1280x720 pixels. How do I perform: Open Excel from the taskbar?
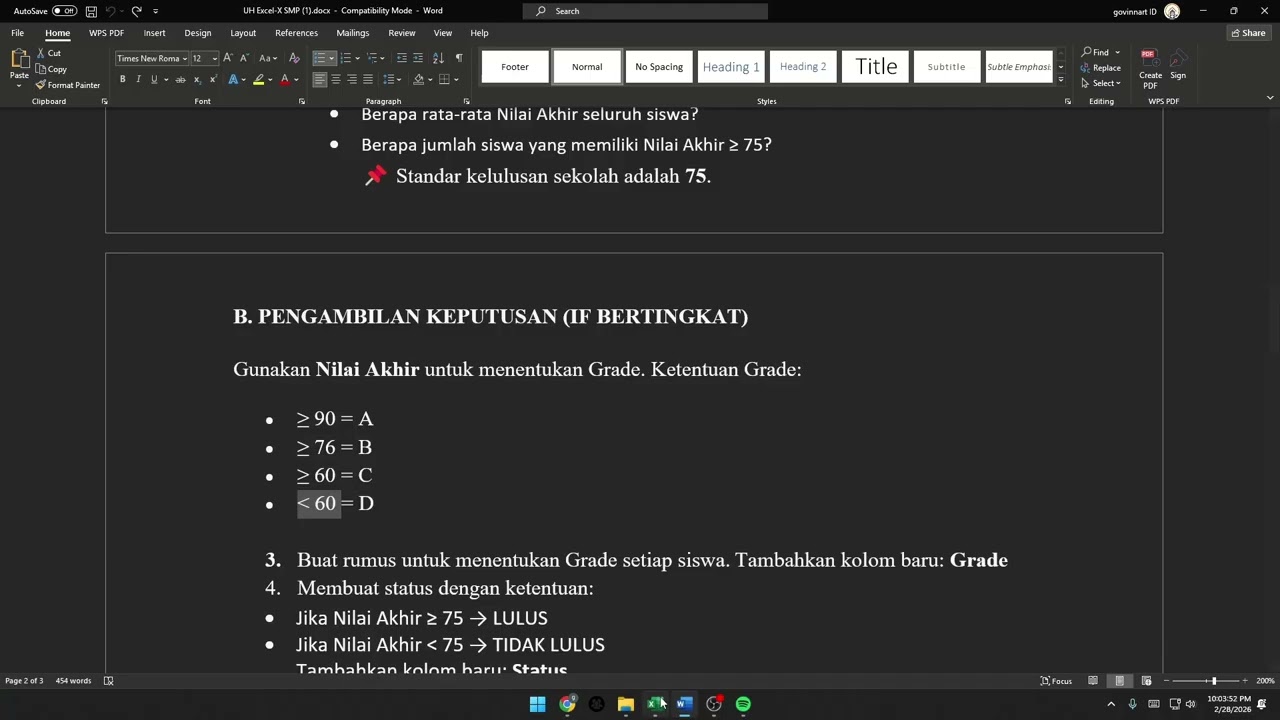(655, 704)
